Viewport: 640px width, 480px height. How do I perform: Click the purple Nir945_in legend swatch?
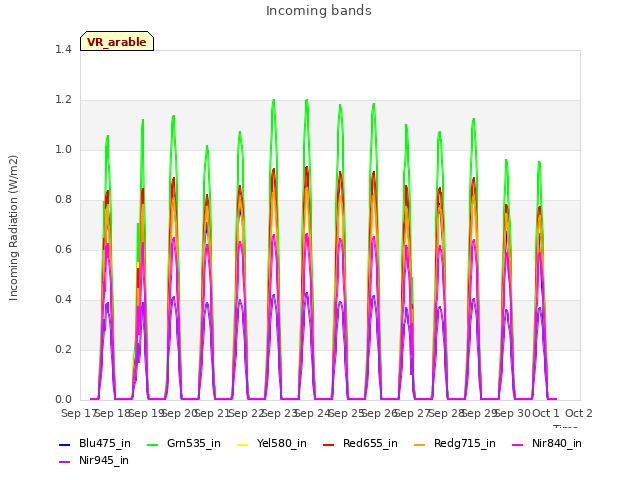[64, 462]
